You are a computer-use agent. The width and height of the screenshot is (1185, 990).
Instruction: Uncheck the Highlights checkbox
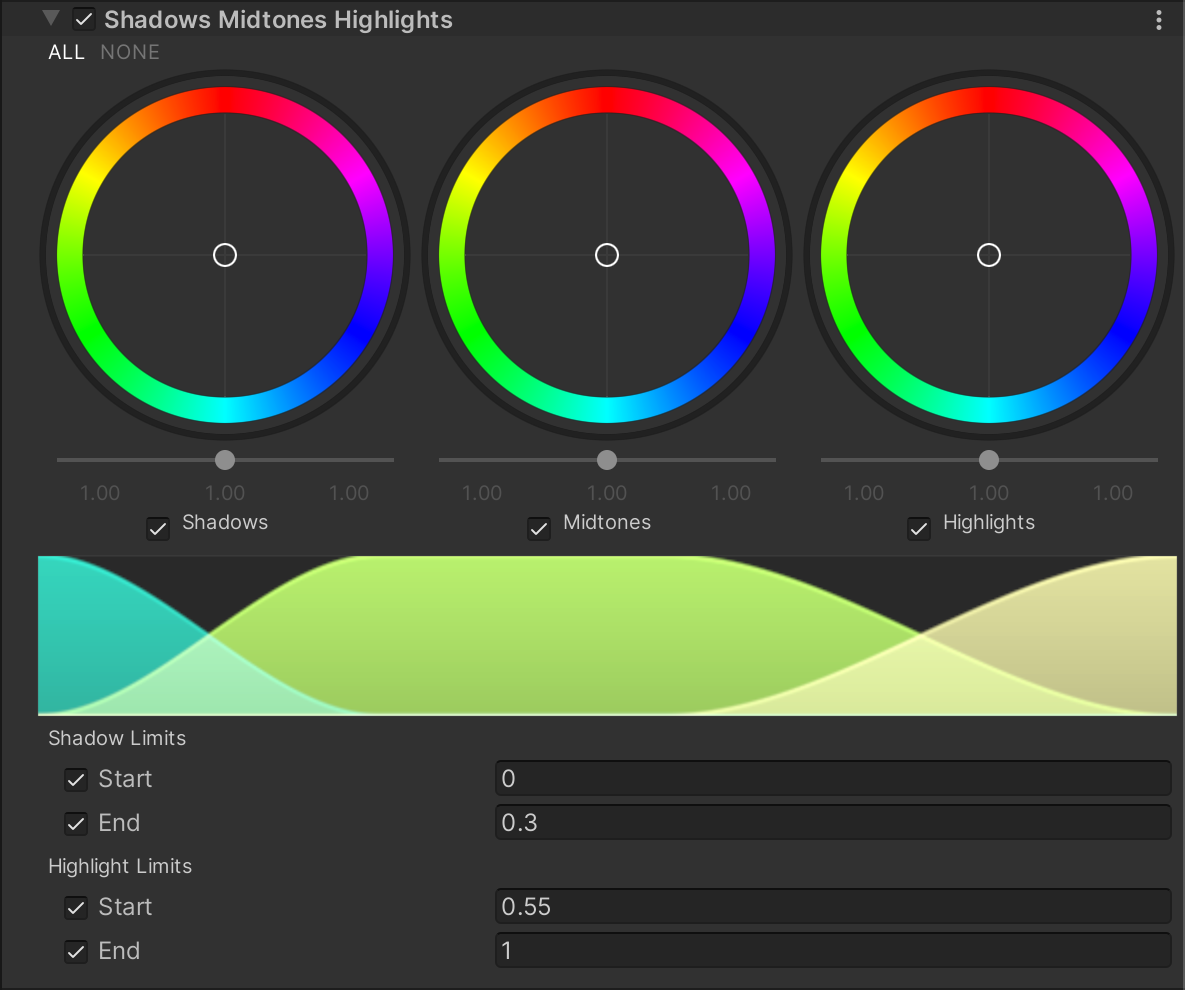point(919,528)
